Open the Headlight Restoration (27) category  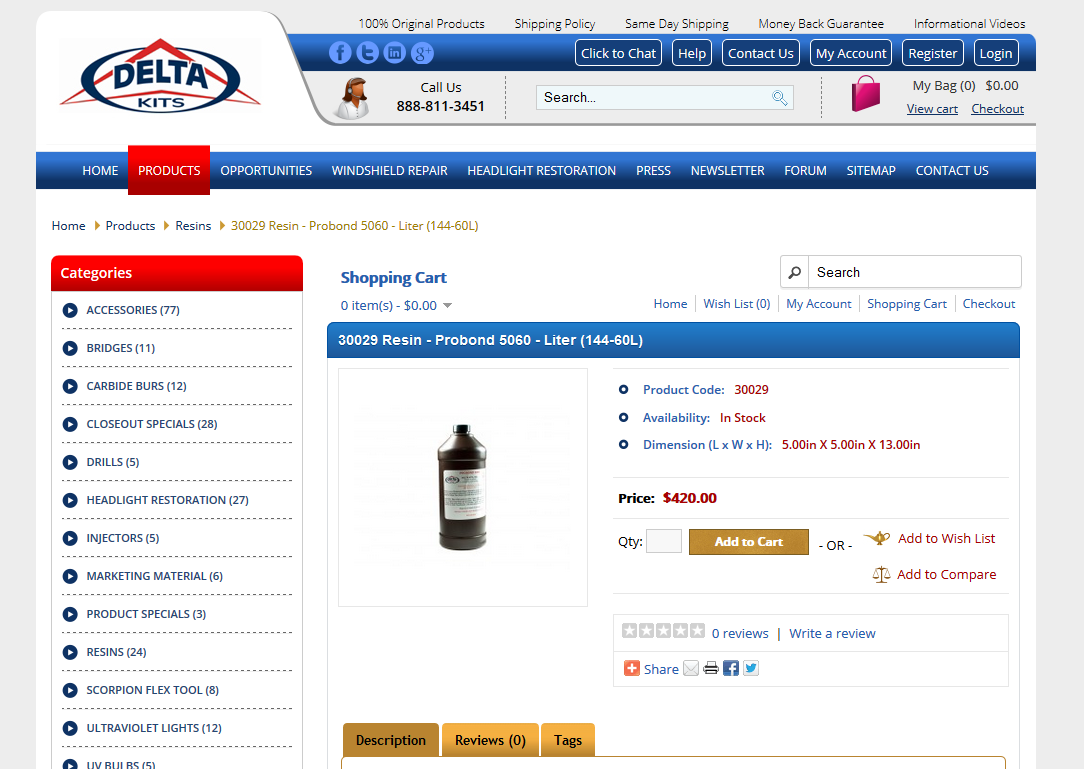click(167, 500)
